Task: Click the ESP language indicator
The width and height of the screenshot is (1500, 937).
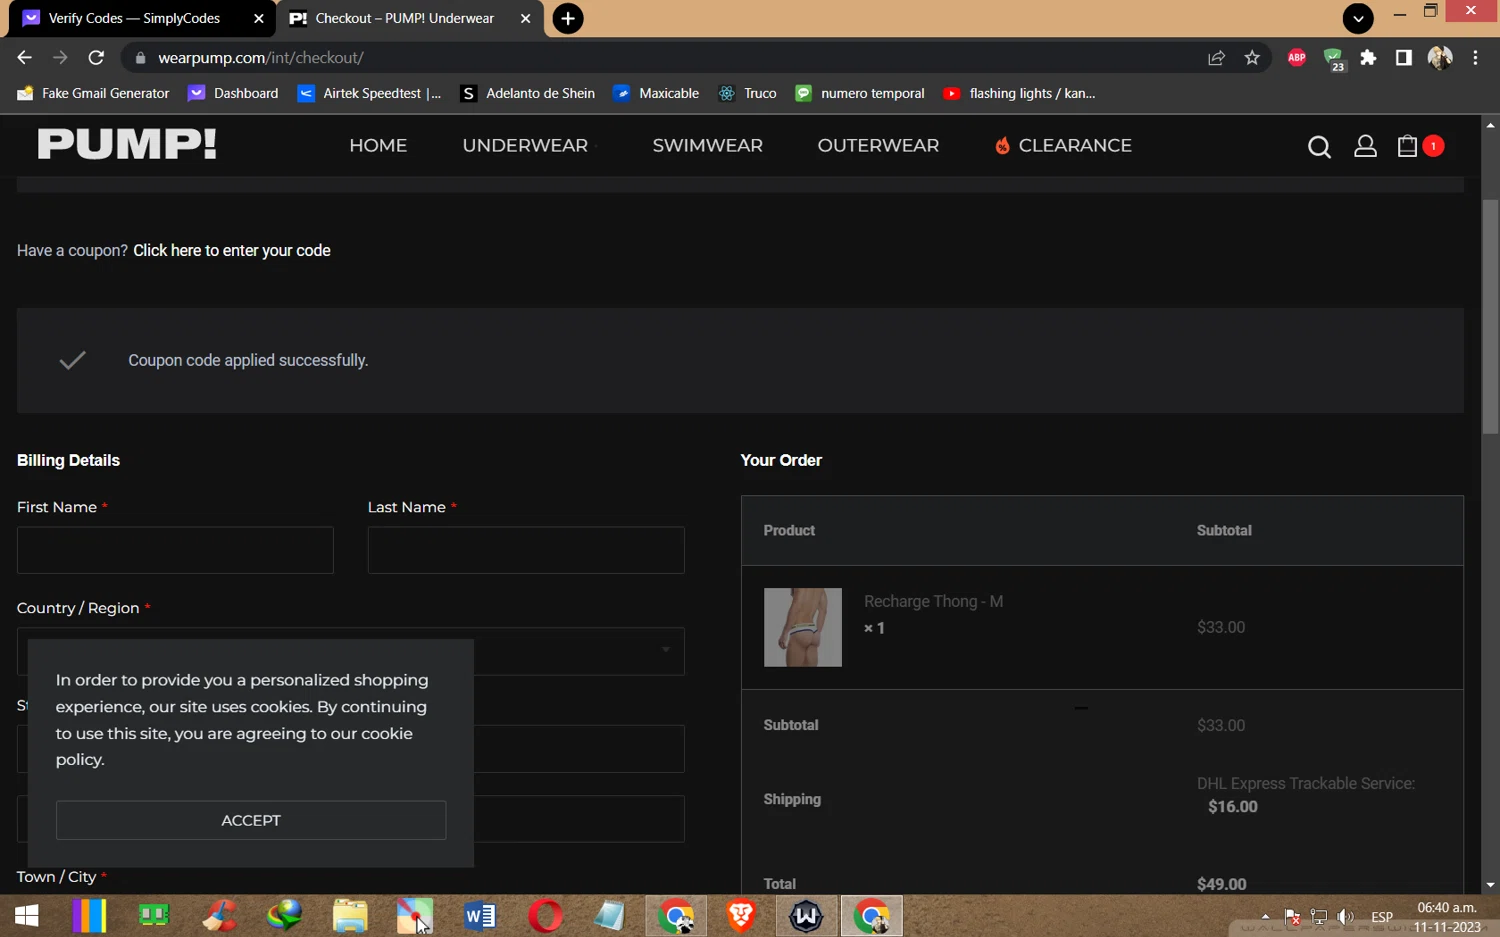Action: 1382,917
